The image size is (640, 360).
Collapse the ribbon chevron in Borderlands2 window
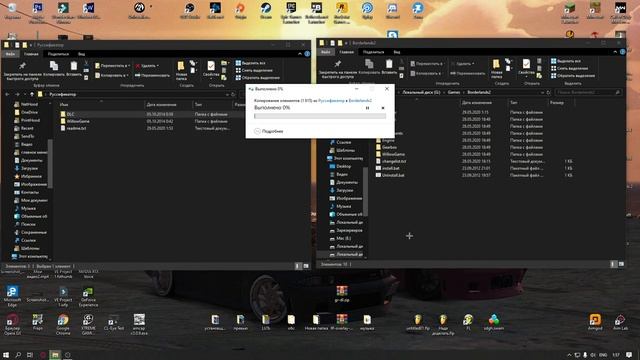pyautogui.click(x=615, y=52)
